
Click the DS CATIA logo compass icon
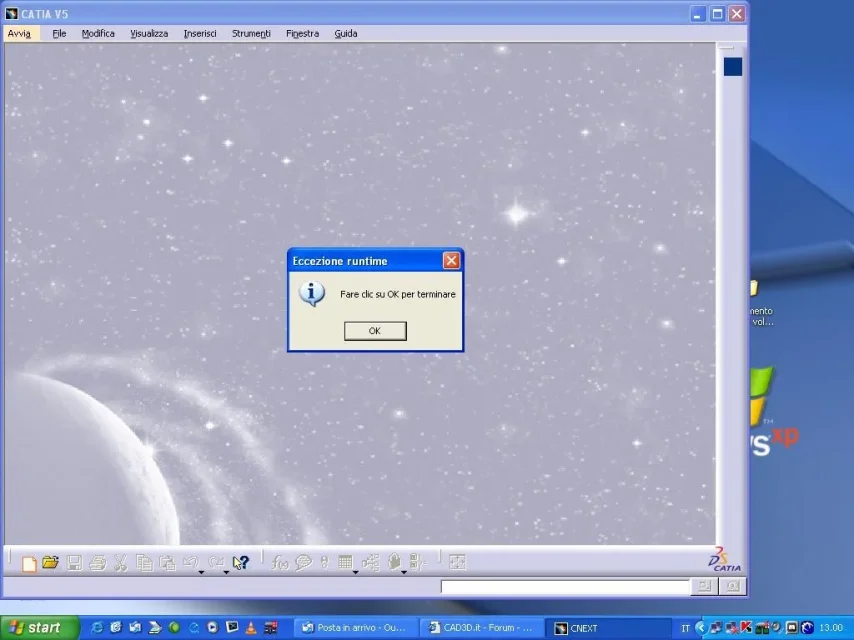(725, 559)
